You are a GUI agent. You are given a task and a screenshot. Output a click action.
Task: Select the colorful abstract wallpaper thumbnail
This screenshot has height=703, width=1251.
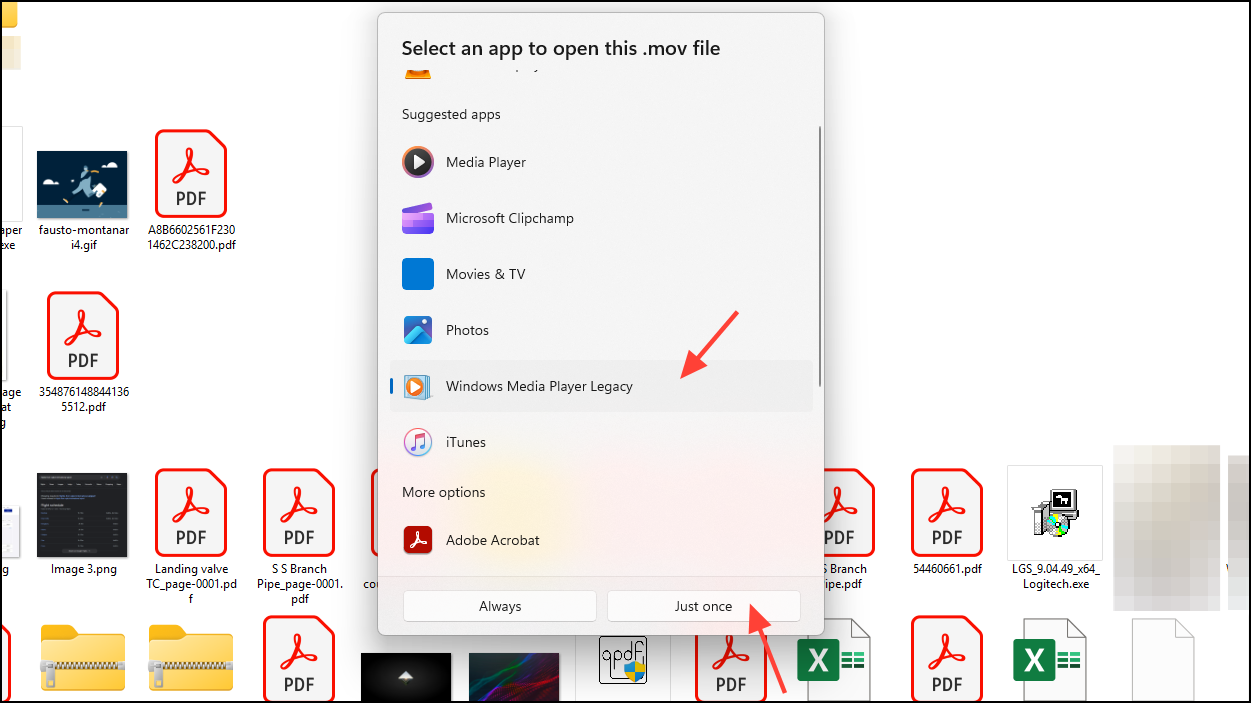514,678
